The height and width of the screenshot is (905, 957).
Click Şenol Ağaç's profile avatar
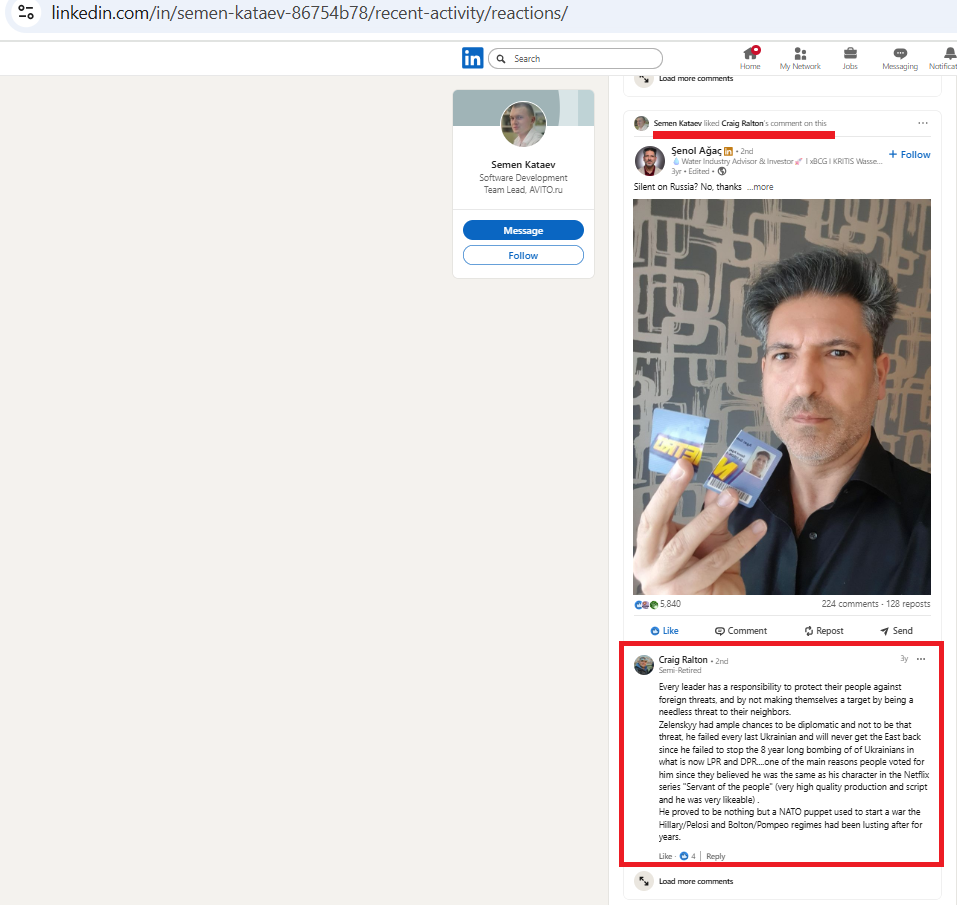click(x=649, y=161)
